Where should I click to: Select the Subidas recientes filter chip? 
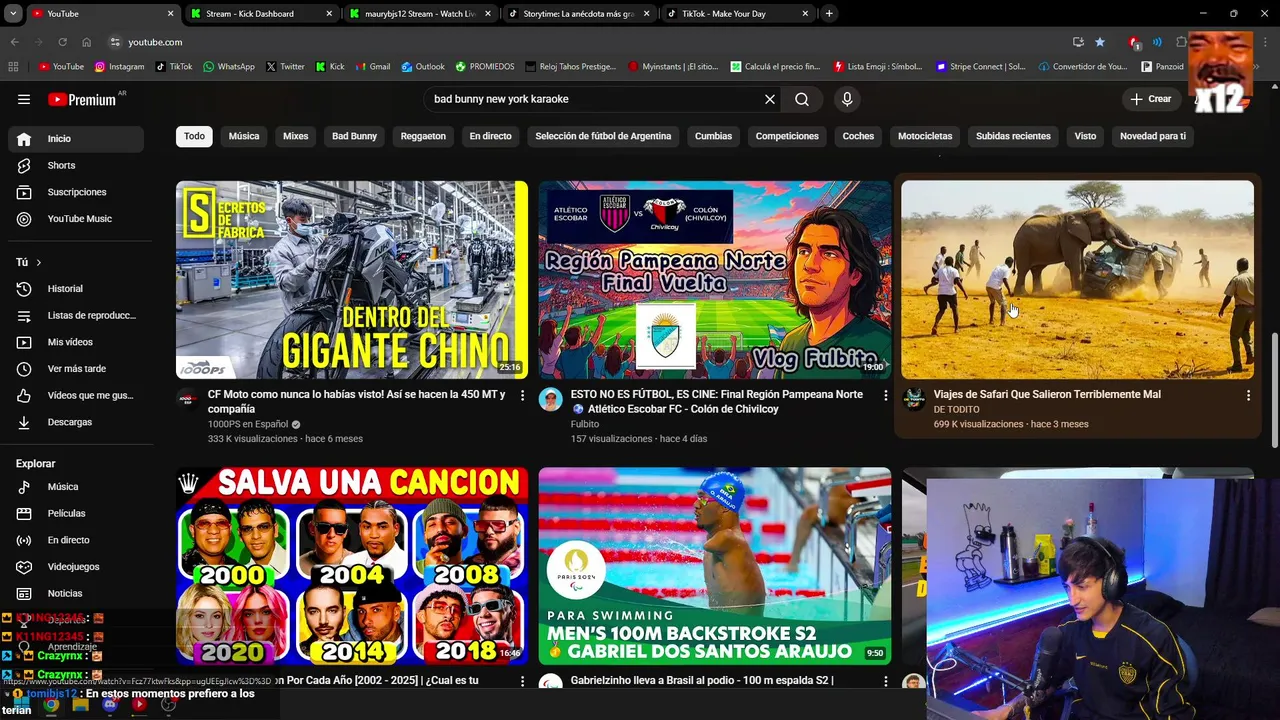pos(1013,136)
